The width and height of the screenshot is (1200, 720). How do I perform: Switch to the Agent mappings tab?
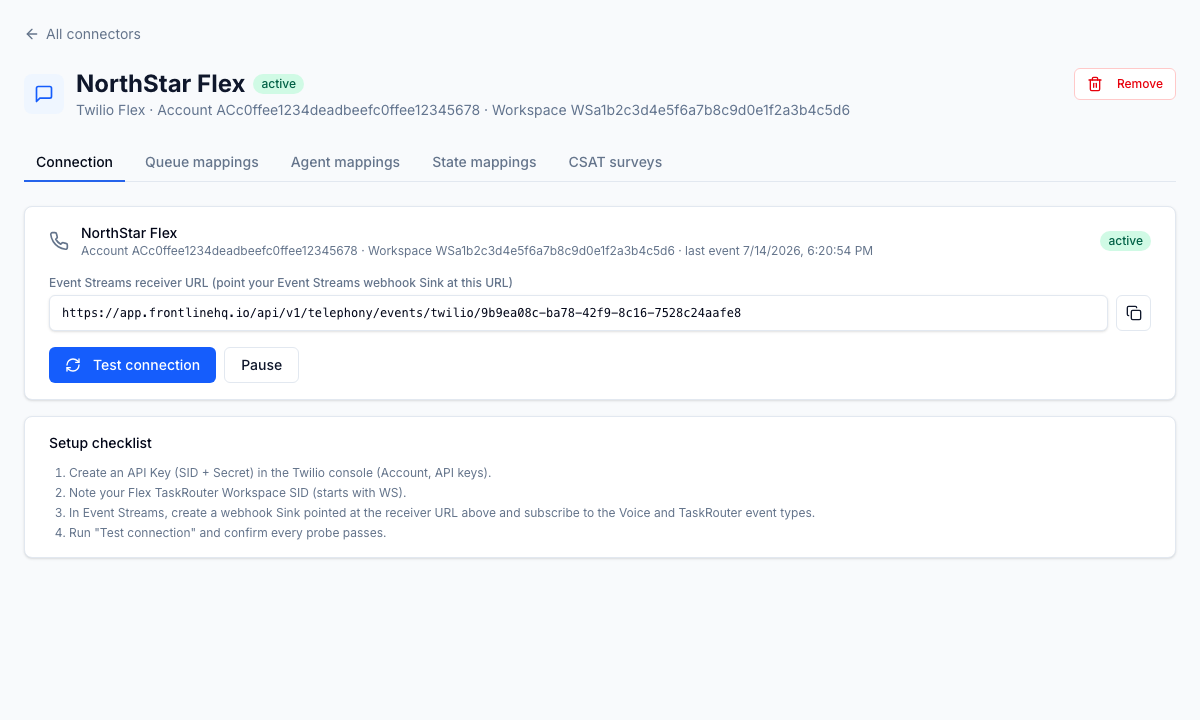pos(345,162)
